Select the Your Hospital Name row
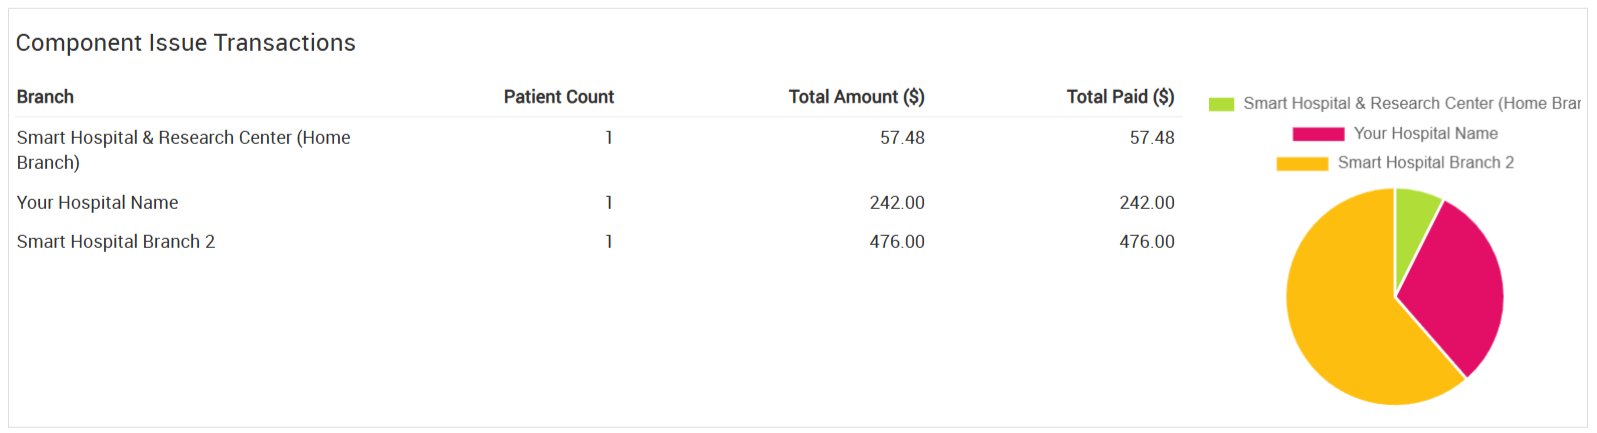The image size is (1597, 433). point(97,203)
